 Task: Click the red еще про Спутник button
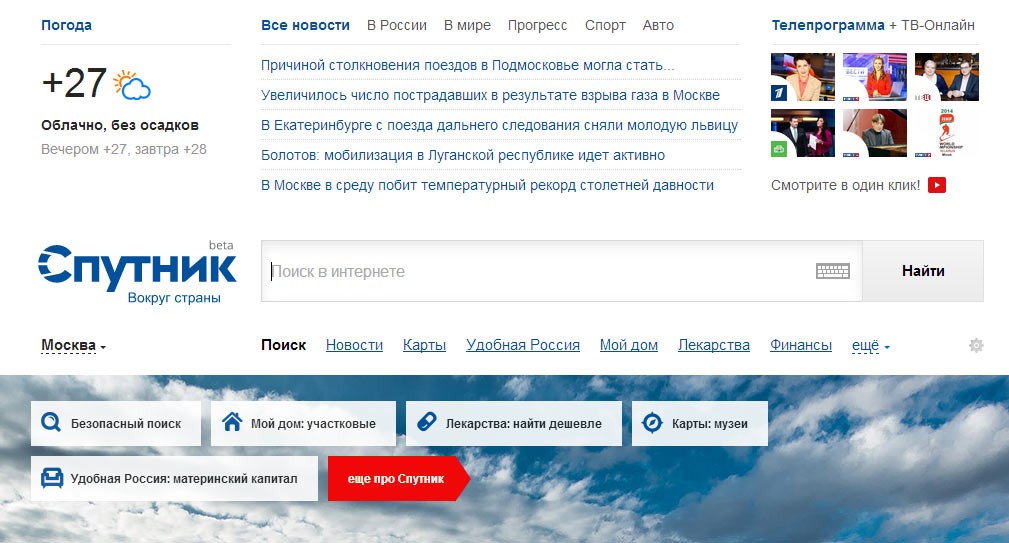[398, 479]
